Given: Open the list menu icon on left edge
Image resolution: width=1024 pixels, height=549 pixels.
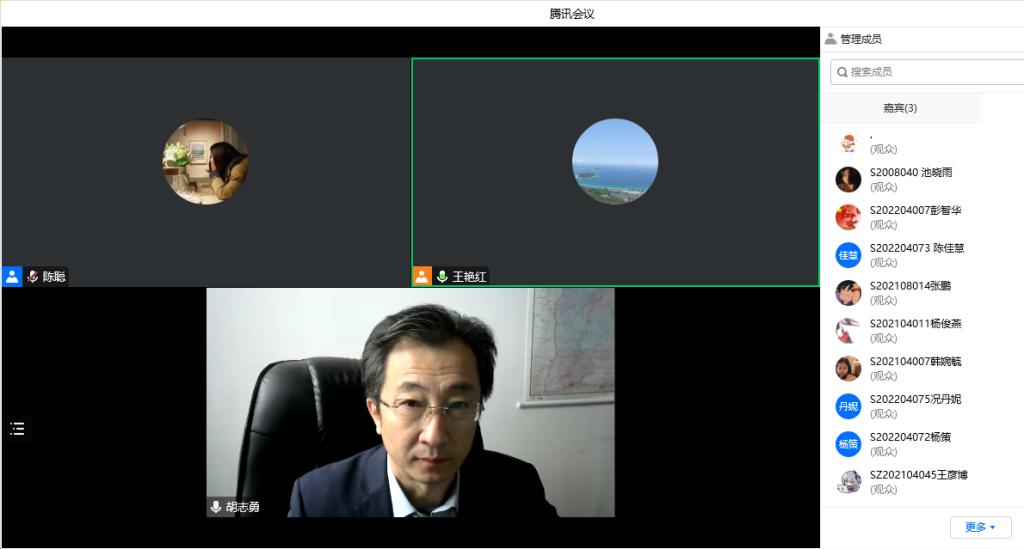Looking at the screenshot, I should (17, 429).
